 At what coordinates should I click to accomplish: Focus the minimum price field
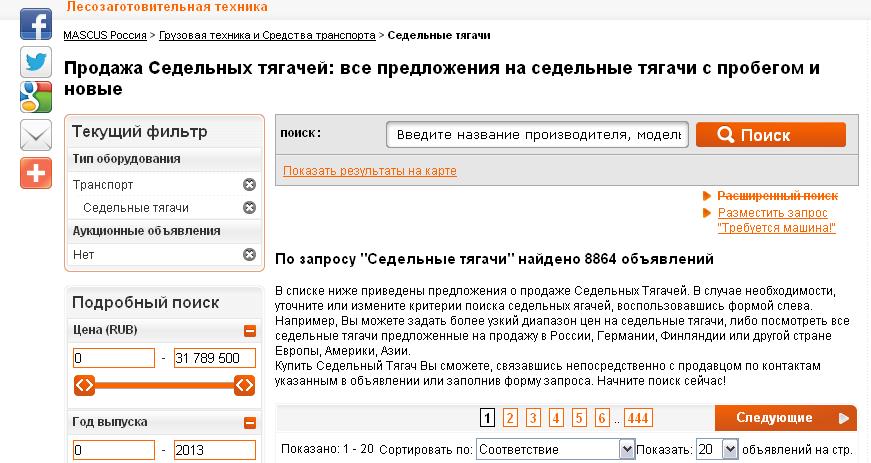click(114, 358)
